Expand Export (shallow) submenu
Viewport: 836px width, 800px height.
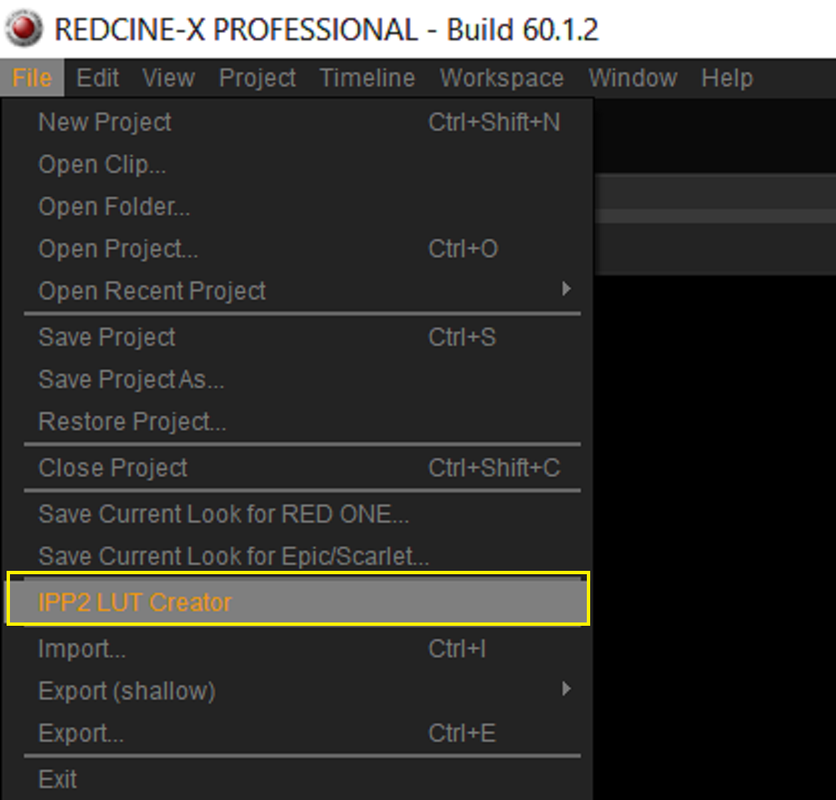(x=299, y=691)
